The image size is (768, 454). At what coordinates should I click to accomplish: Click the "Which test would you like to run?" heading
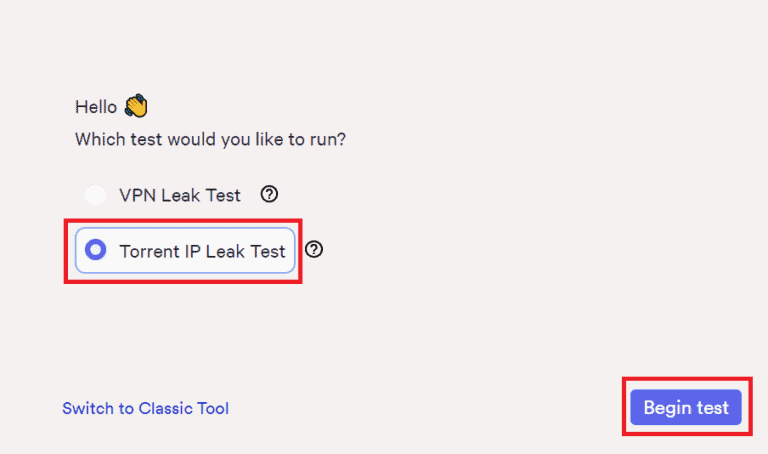[x=210, y=139]
